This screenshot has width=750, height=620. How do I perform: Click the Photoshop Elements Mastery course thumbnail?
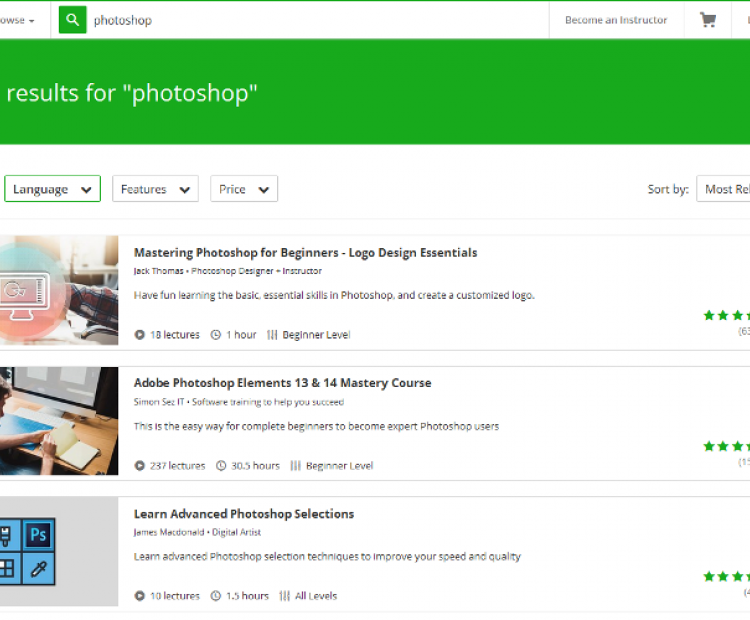[59, 421]
